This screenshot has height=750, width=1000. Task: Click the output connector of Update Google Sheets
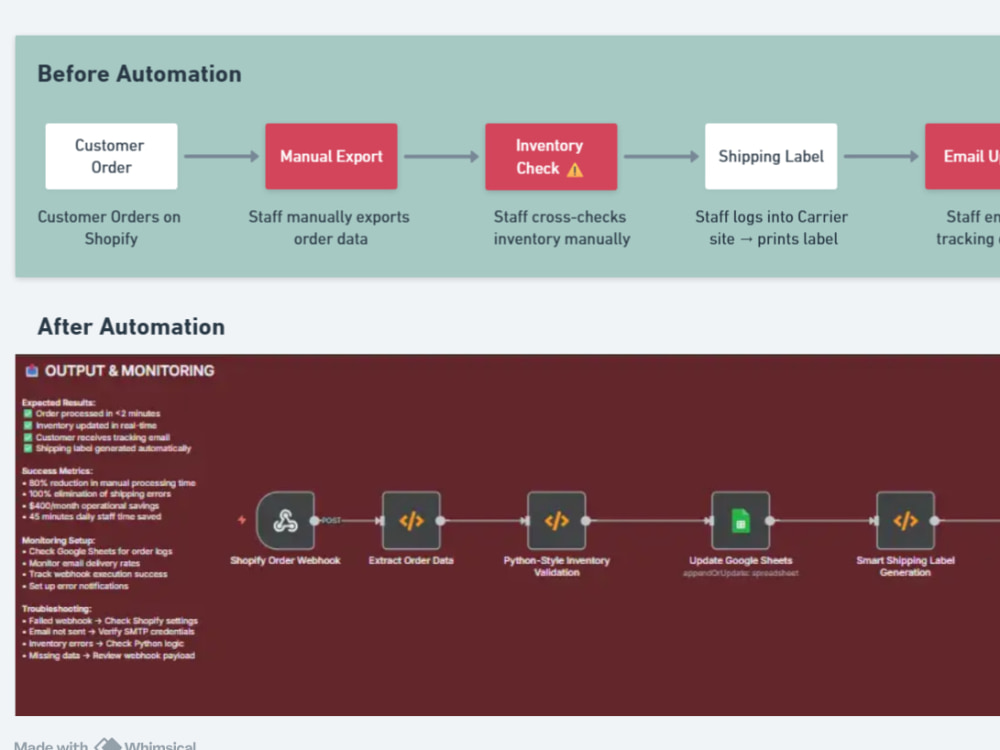(770, 520)
